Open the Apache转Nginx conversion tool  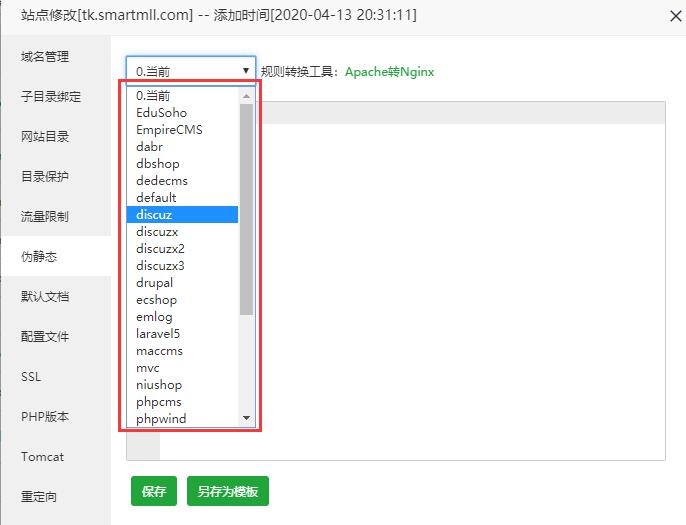click(389, 72)
